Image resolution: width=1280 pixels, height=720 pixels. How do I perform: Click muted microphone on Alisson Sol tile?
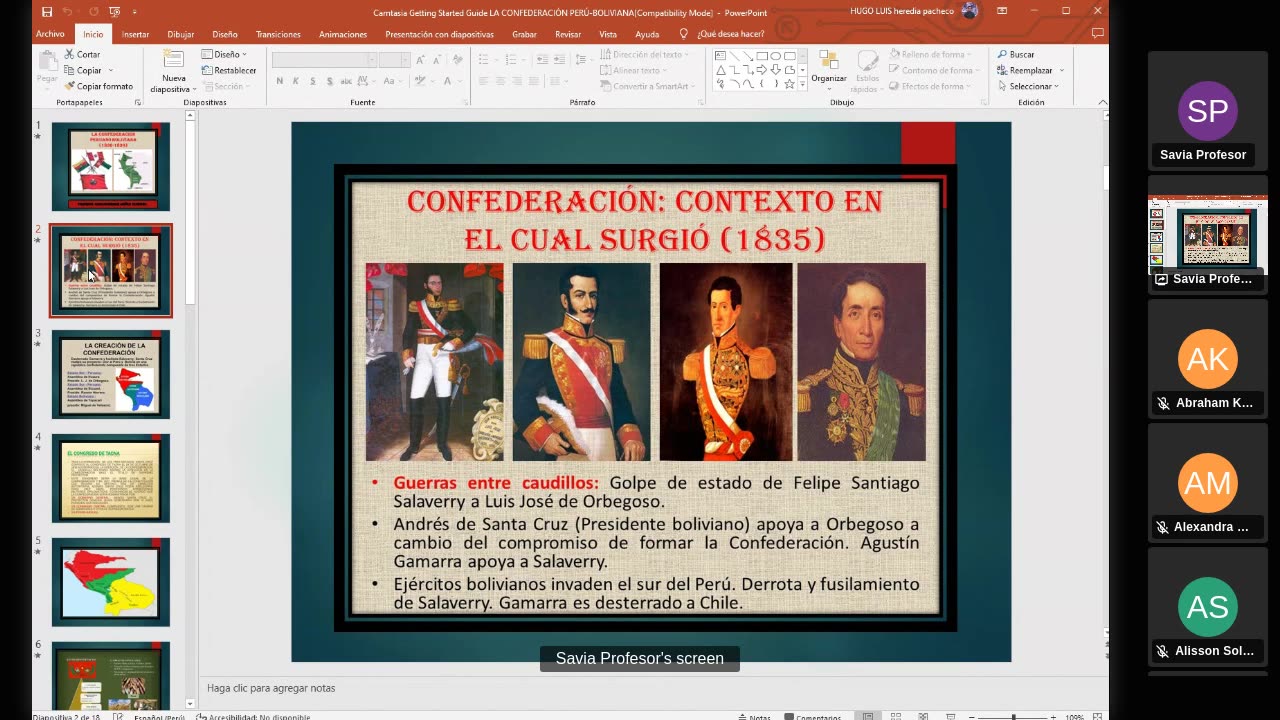(x=1163, y=651)
